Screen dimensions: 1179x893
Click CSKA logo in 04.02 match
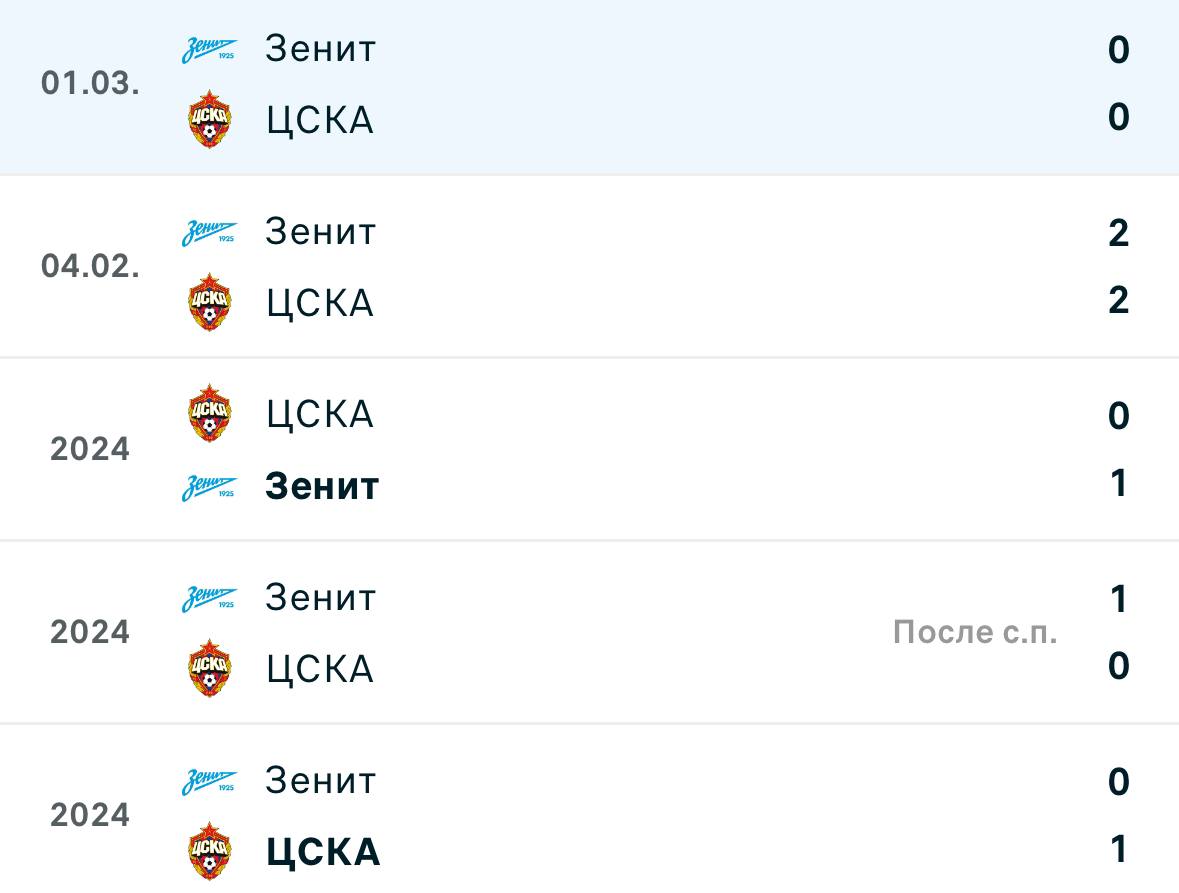coord(209,302)
